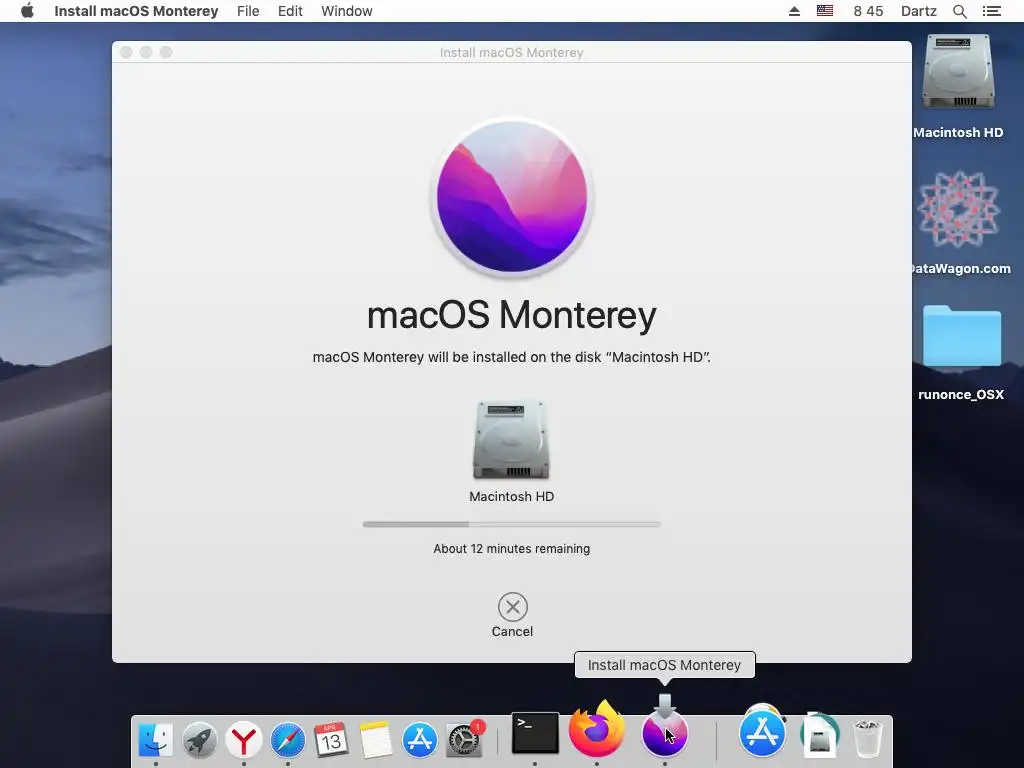The image size is (1024, 768).
Task: Click the macOS Monterey logo image
Action: tap(511, 197)
